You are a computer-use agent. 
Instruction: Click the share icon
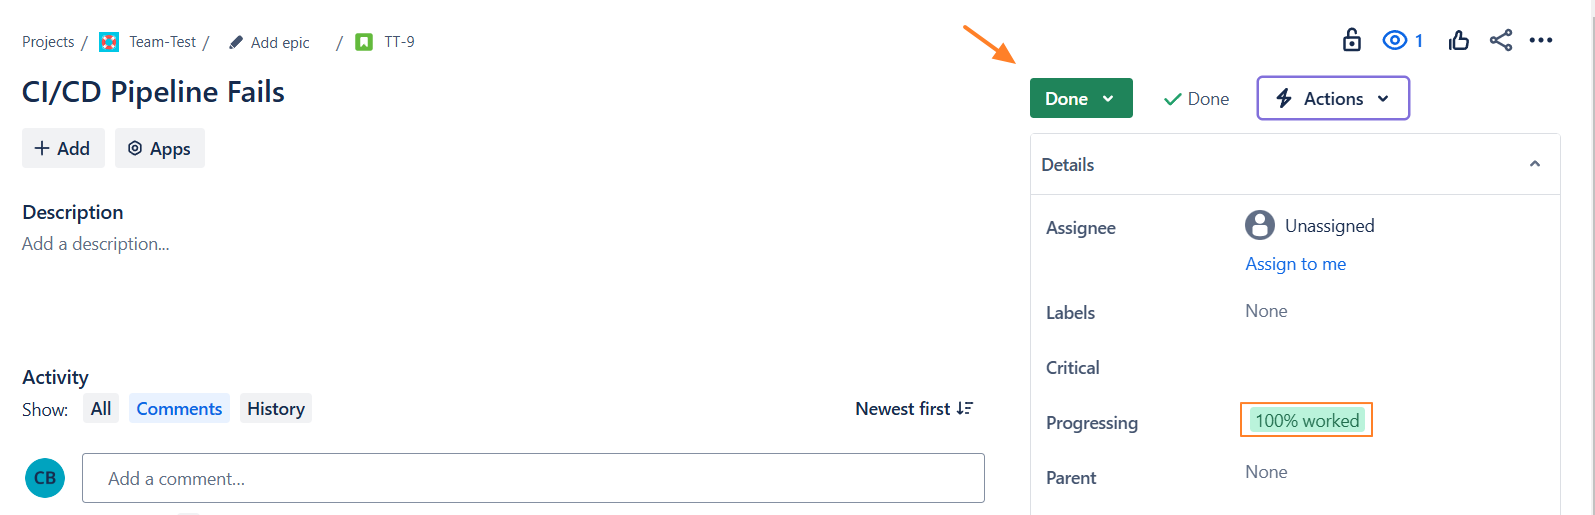[1500, 40]
